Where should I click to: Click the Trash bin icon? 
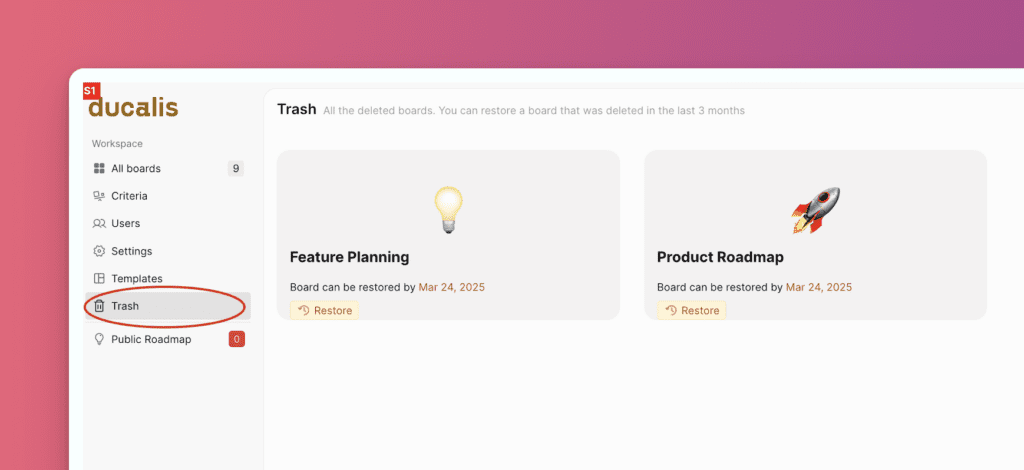(99, 306)
